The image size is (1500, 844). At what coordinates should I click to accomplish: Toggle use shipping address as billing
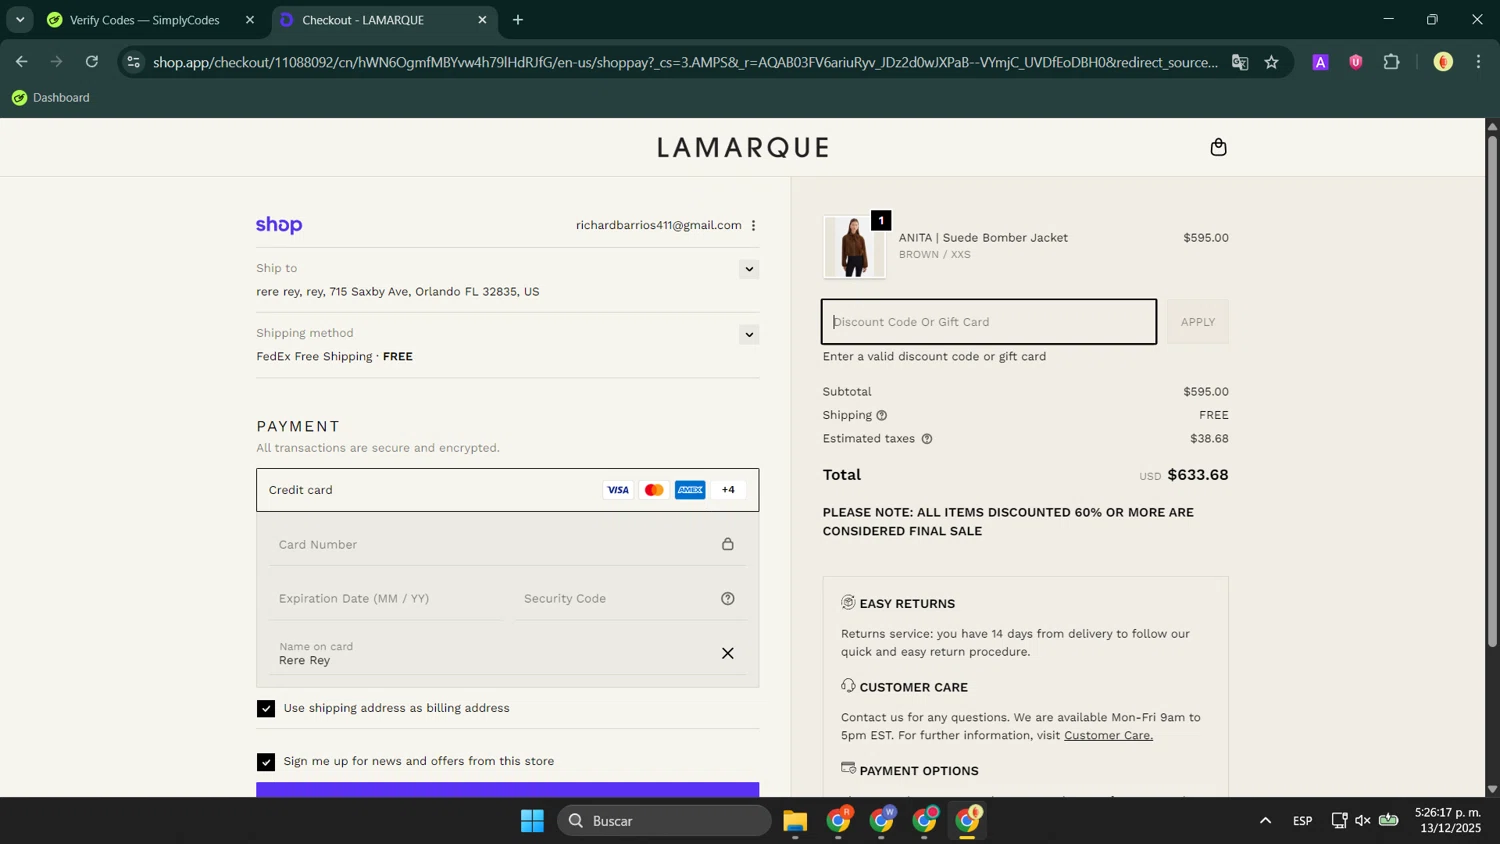pyautogui.click(x=266, y=709)
